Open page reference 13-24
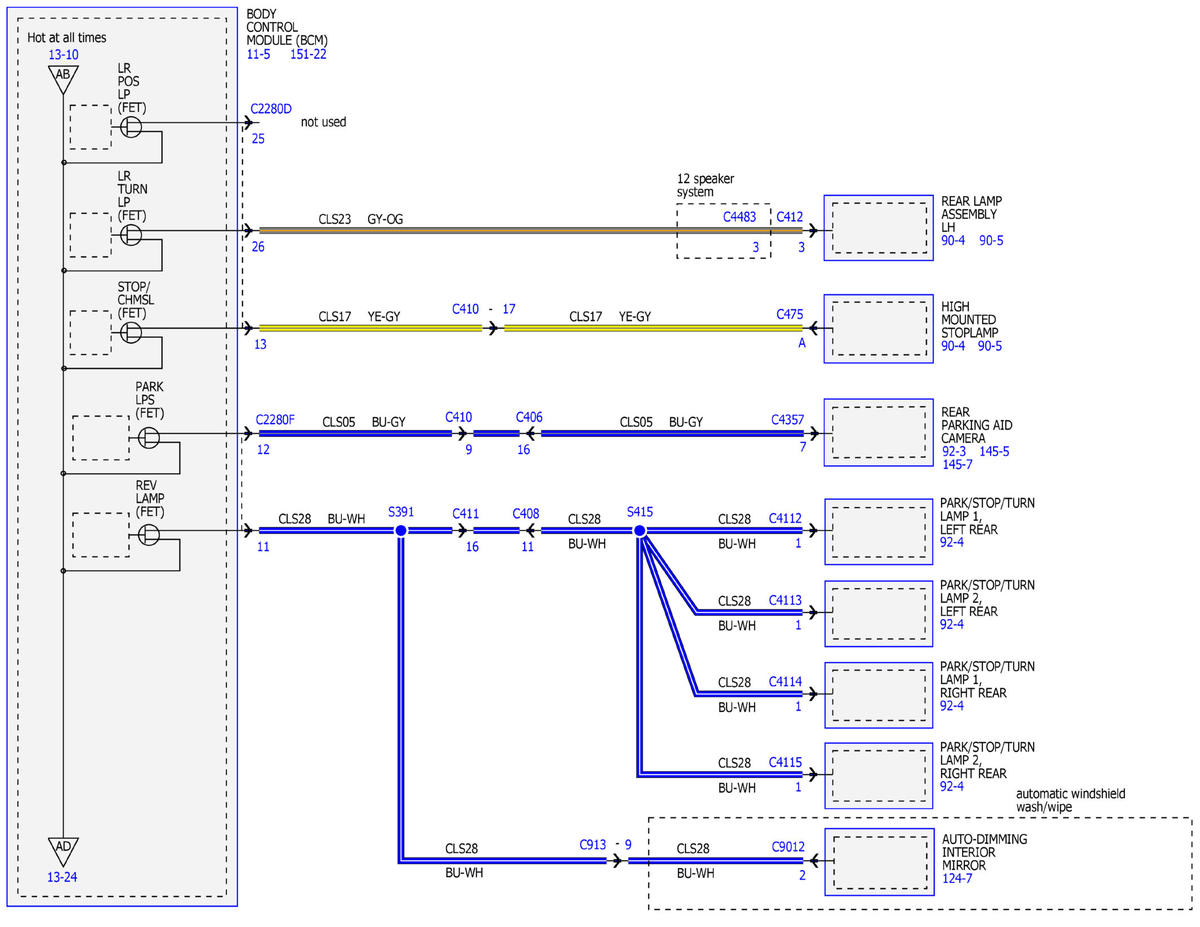Viewport: 1200px width, 927px height. [62, 877]
